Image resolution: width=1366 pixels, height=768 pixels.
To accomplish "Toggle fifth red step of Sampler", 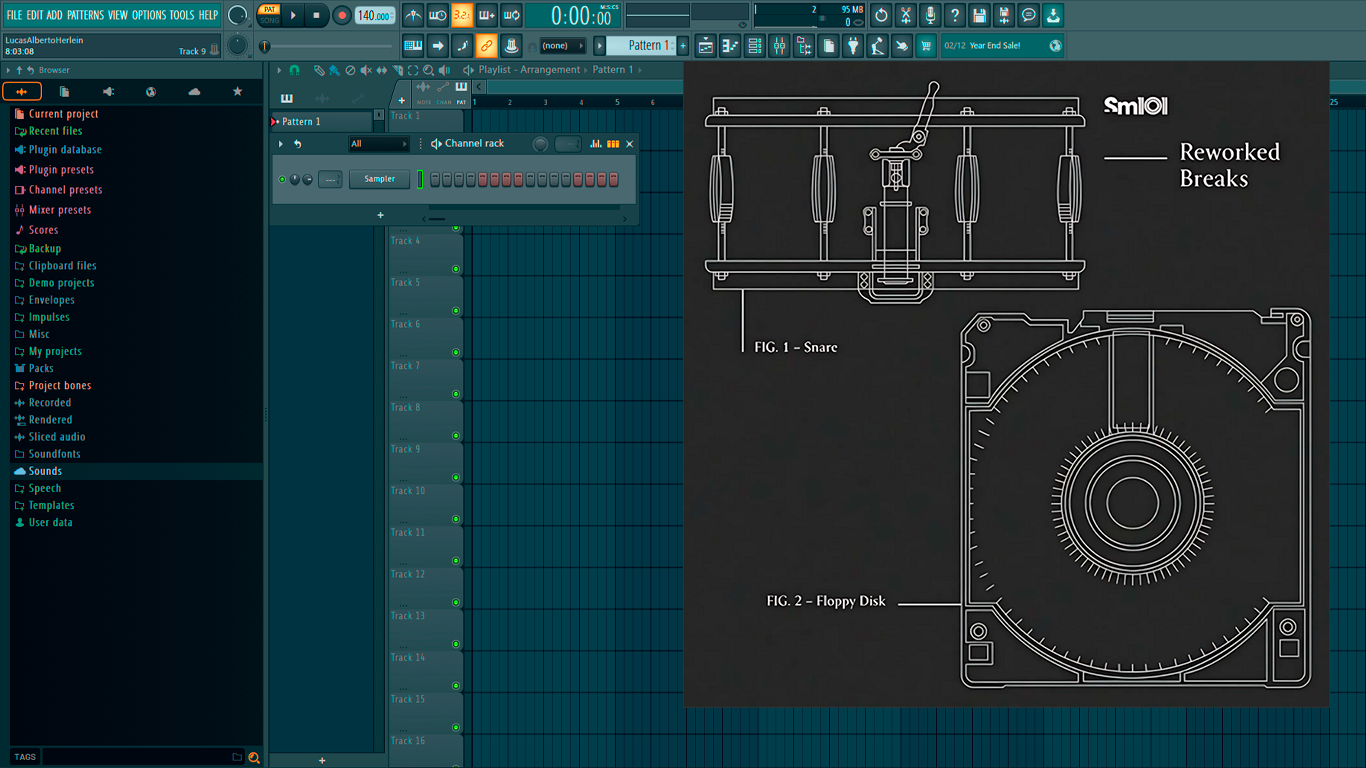I will click(x=482, y=179).
